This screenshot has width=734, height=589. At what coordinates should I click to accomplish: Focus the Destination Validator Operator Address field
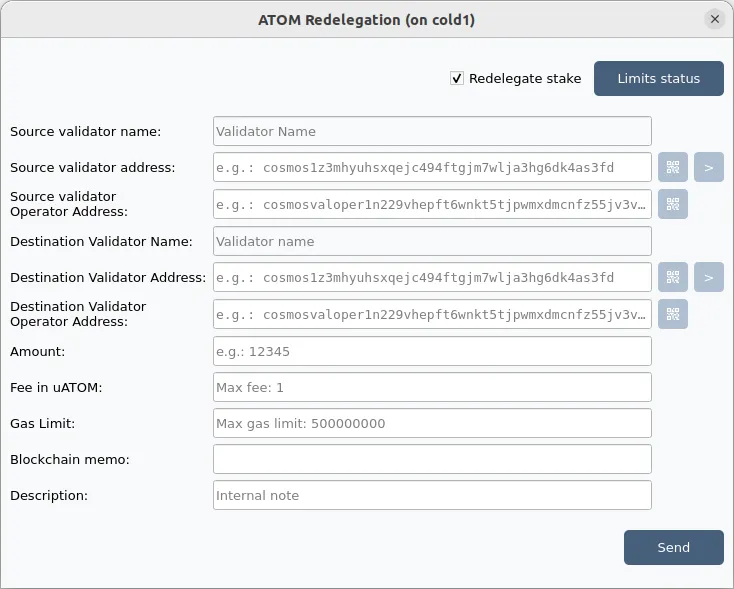coord(432,314)
